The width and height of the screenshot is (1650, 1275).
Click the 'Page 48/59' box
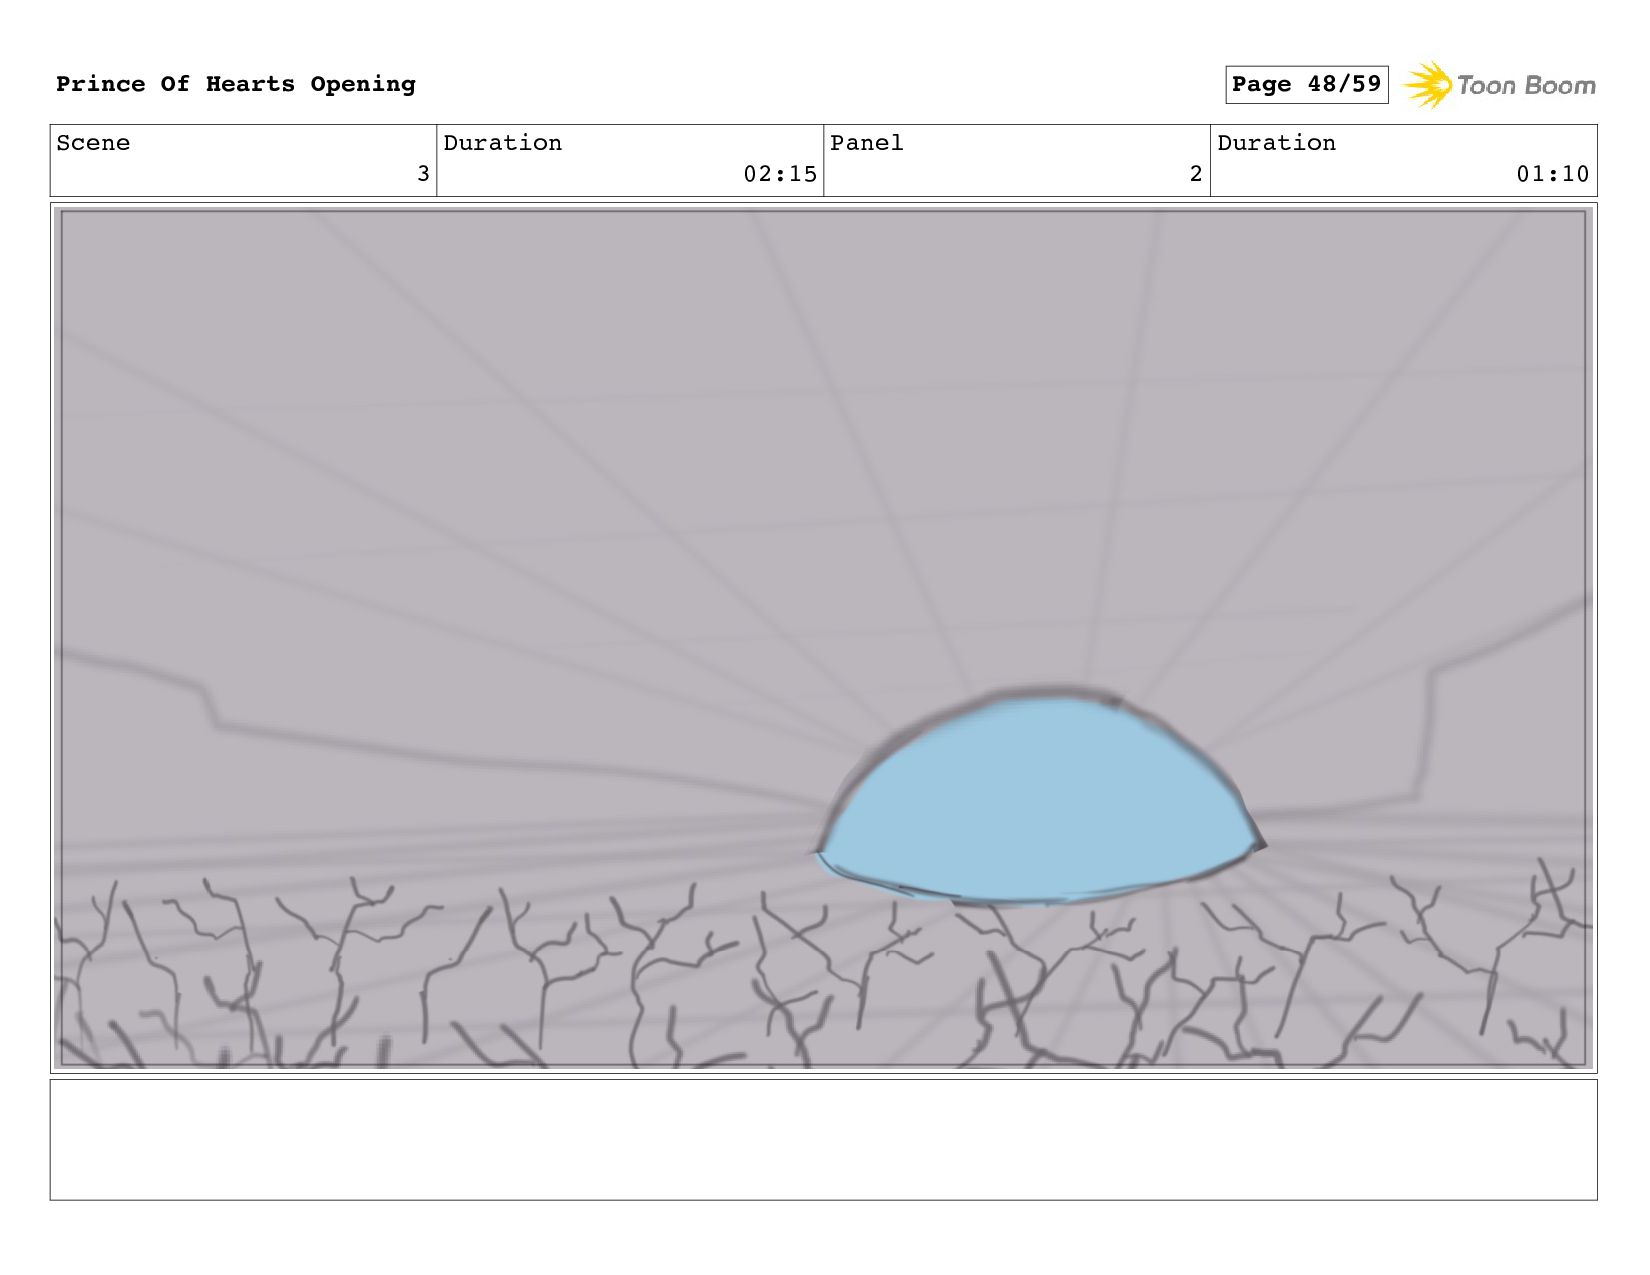(x=1306, y=84)
